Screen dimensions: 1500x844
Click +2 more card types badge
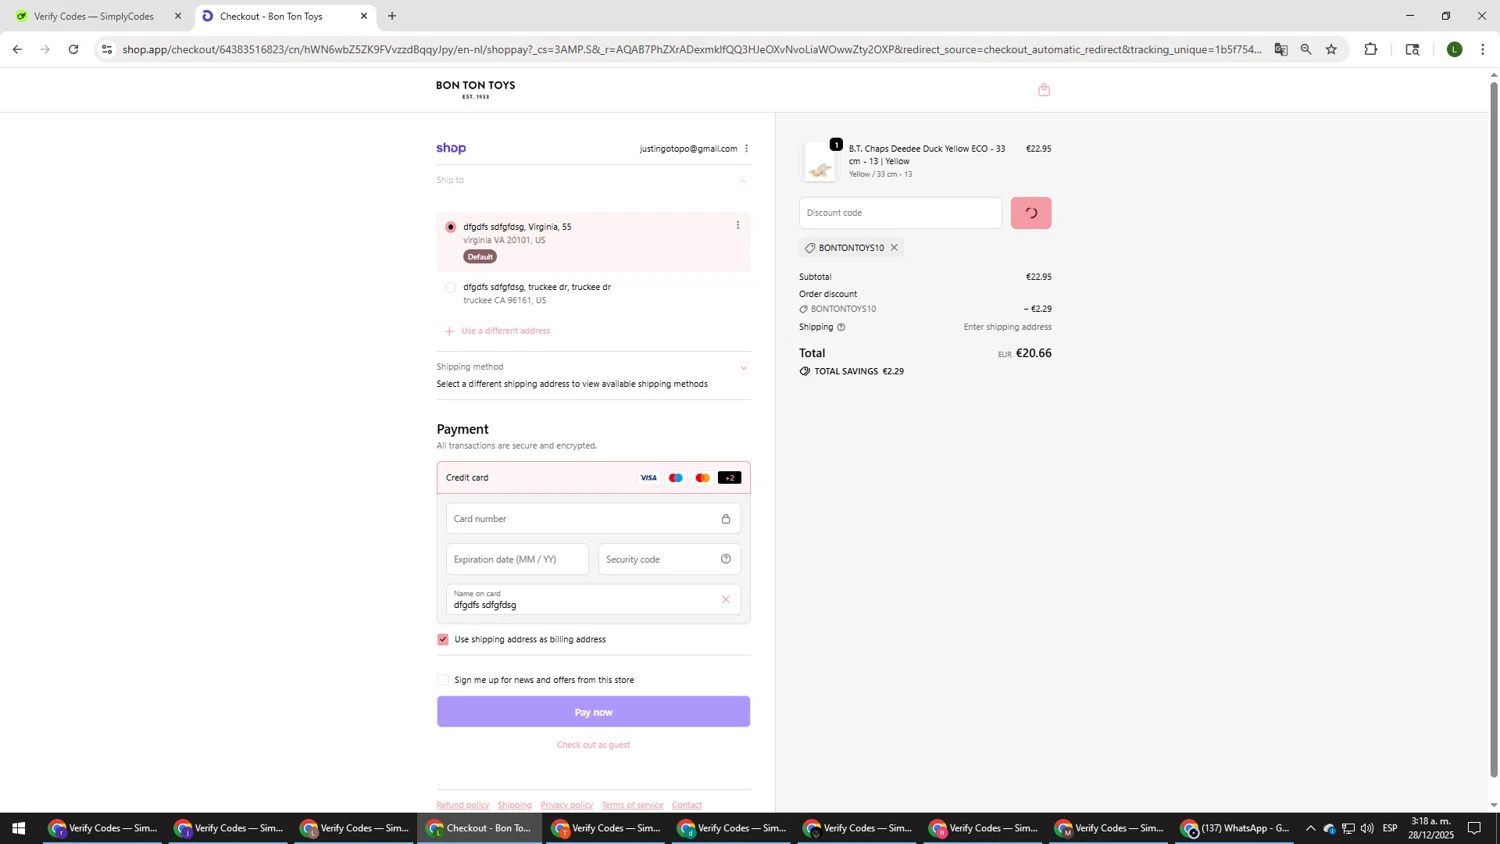pos(730,478)
